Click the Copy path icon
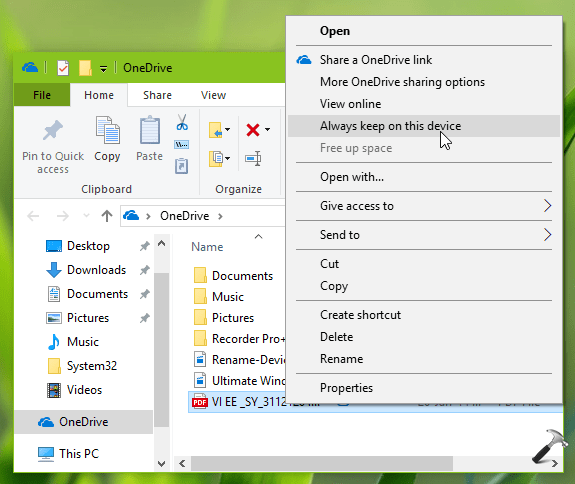This screenshot has height=484, width=575. (182, 144)
